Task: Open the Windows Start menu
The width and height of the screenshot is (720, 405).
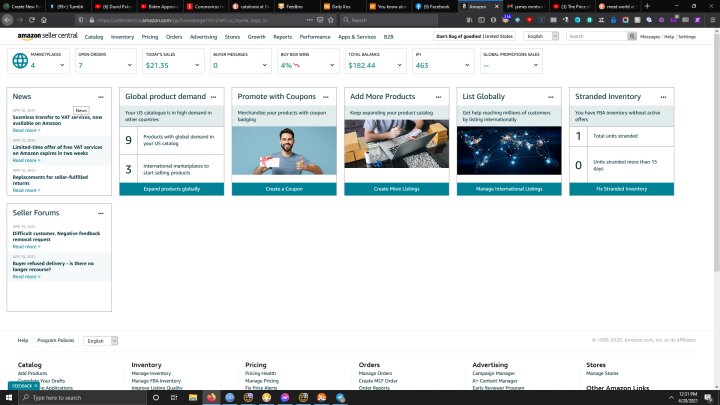Action: tap(9, 397)
